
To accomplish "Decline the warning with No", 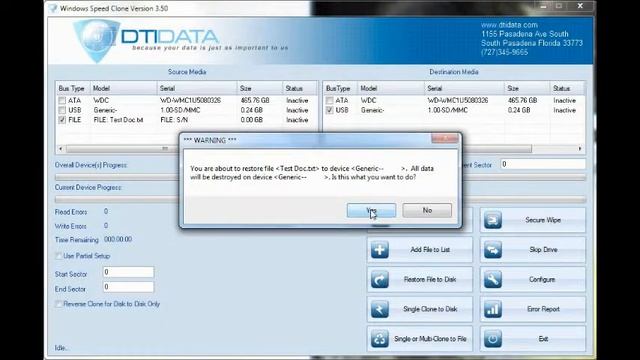I will [427, 211].
